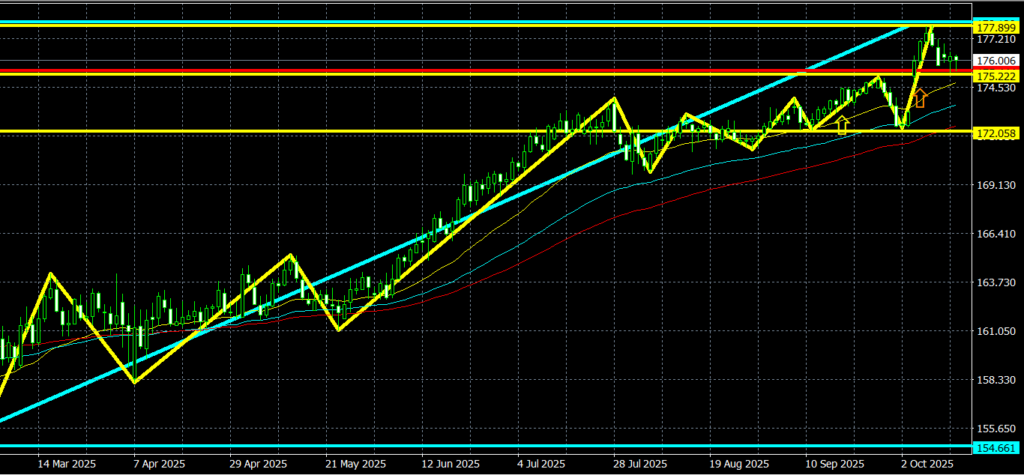Click the current price label 176.006
The image size is (1024, 475).
point(995,60)
